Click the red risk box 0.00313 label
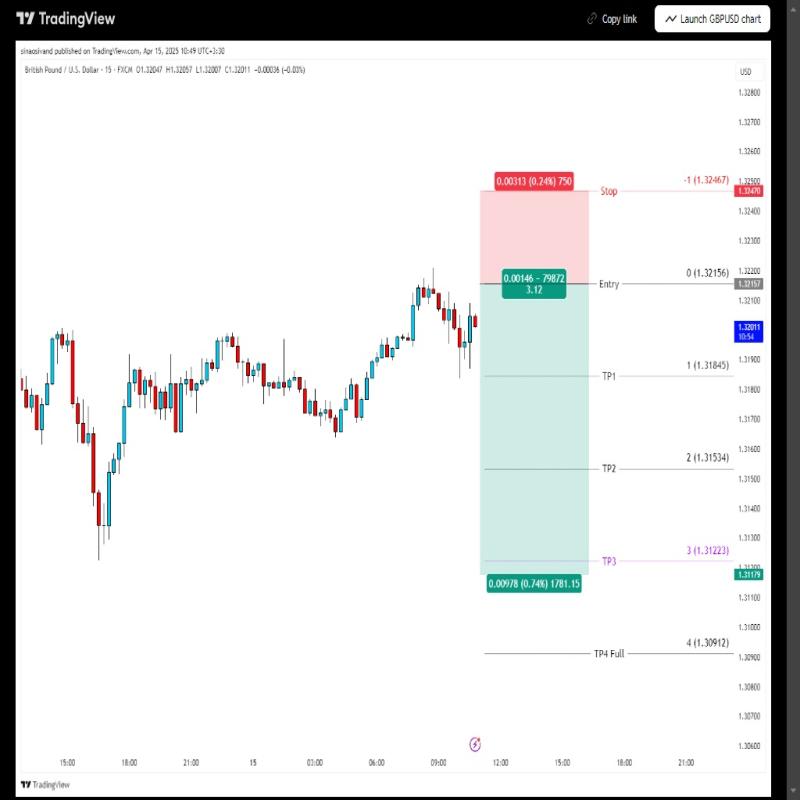The height and width of the screenshot is (800, 800). pos(534,181)
